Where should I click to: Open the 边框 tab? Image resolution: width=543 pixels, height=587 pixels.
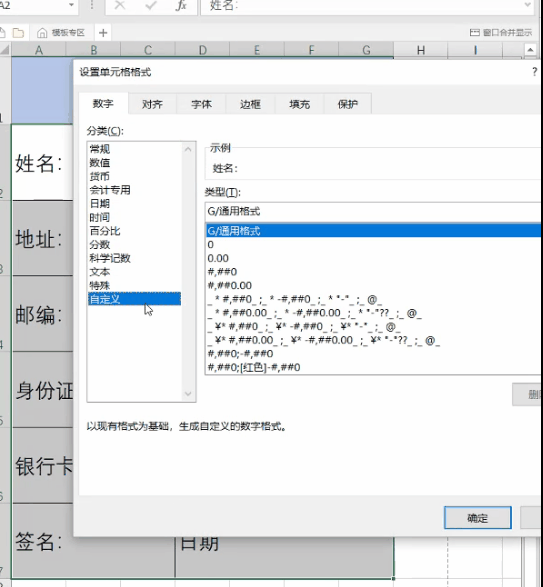(250, 104)
